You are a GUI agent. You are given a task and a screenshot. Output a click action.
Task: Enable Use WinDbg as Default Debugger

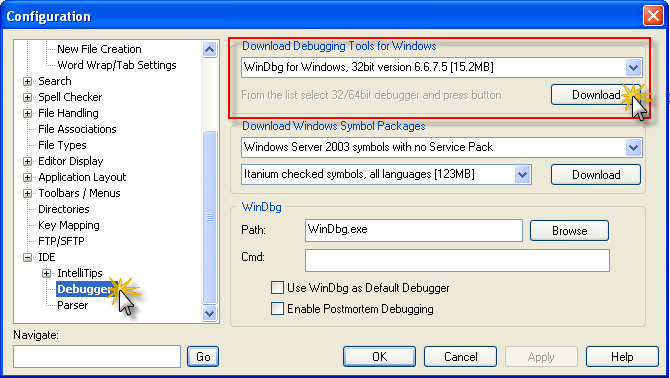point(277,288)
